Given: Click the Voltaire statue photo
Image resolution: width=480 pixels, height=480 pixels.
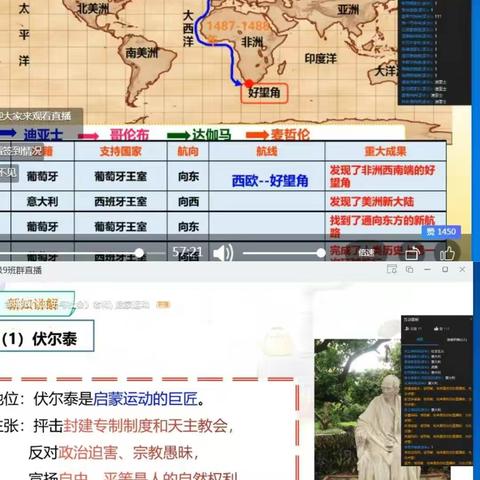Looking at the screenshot, I should [358, 409].
